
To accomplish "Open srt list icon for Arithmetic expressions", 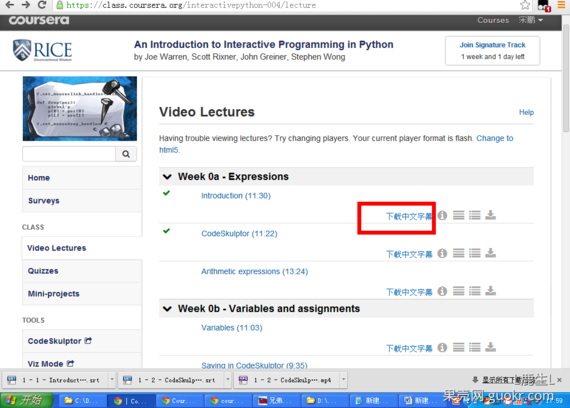I will pos(475,291).
